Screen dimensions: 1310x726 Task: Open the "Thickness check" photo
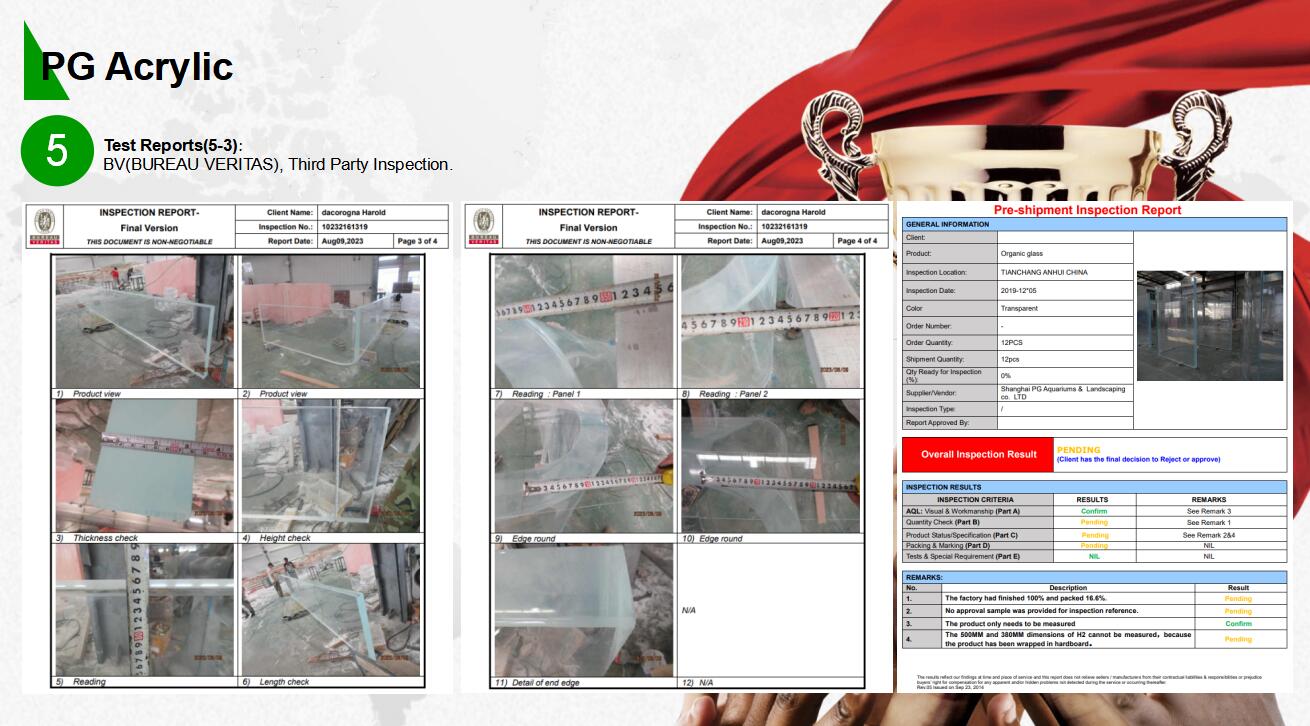point(144,465)
